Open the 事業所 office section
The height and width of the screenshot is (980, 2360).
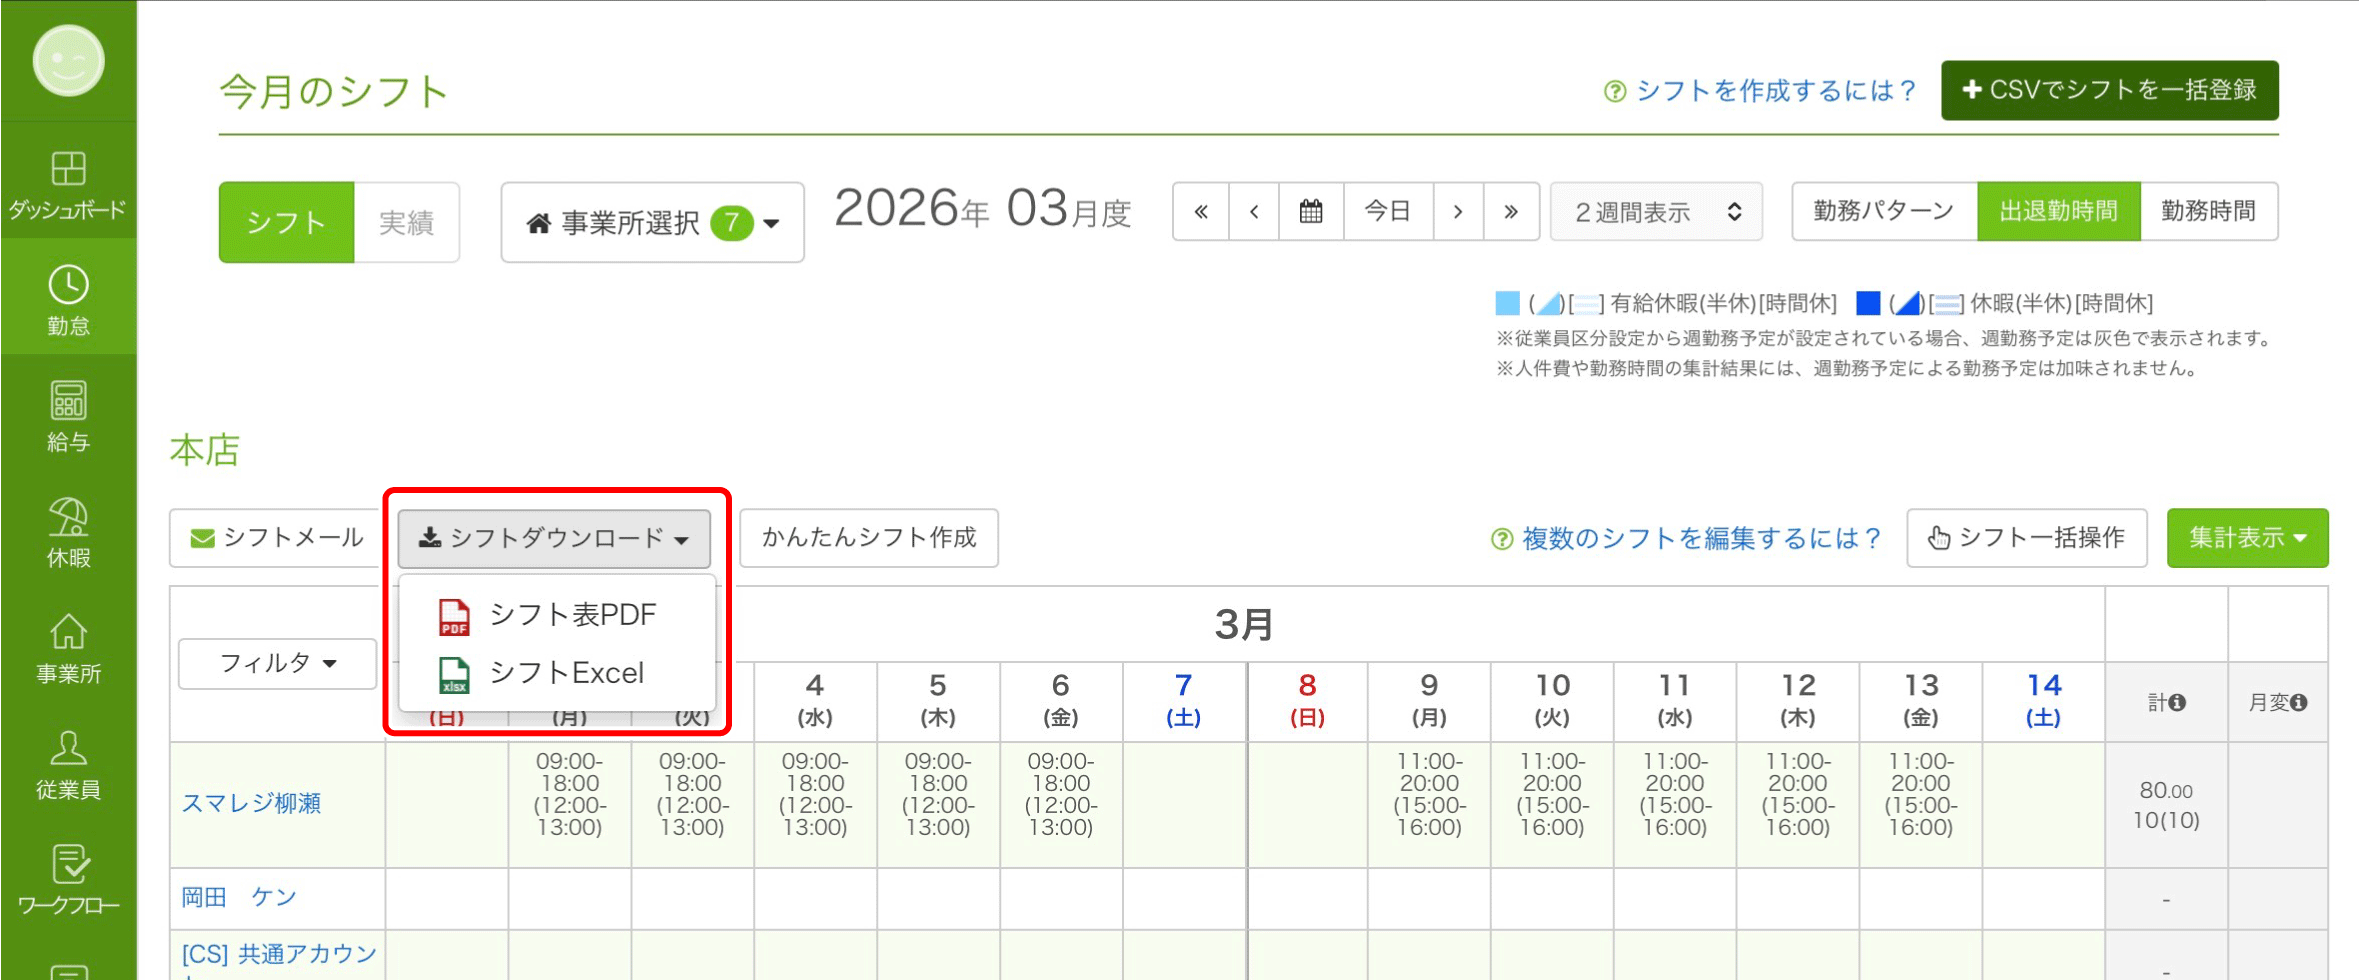coord(68,648)
